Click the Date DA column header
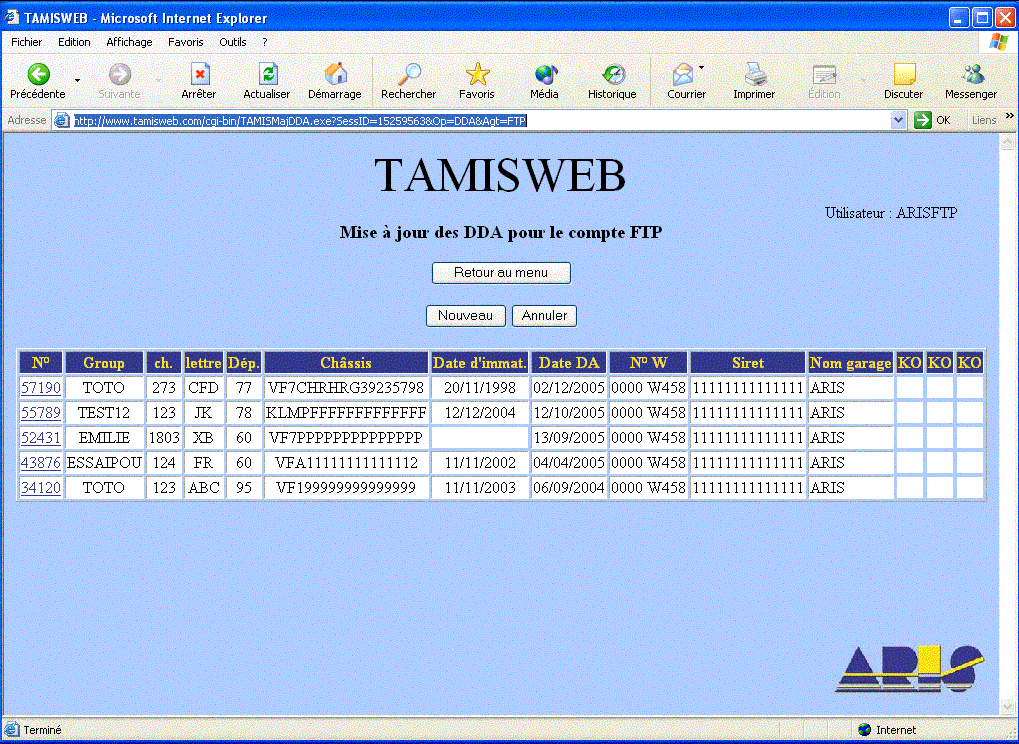 [569, 363]
